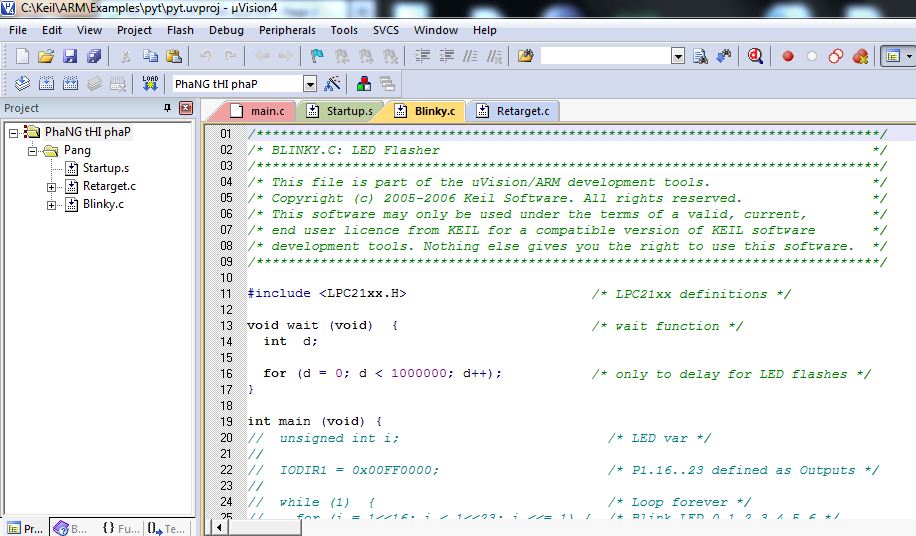The image size is (916, 536).
Task: Translate the current file with the first build toolbar icon
Action: click(22, 84)
